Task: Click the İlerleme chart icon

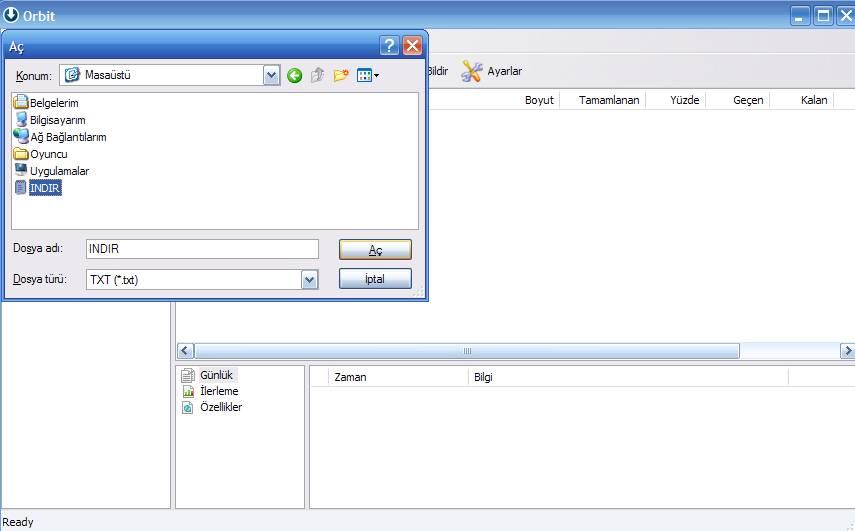Action: 188,391
